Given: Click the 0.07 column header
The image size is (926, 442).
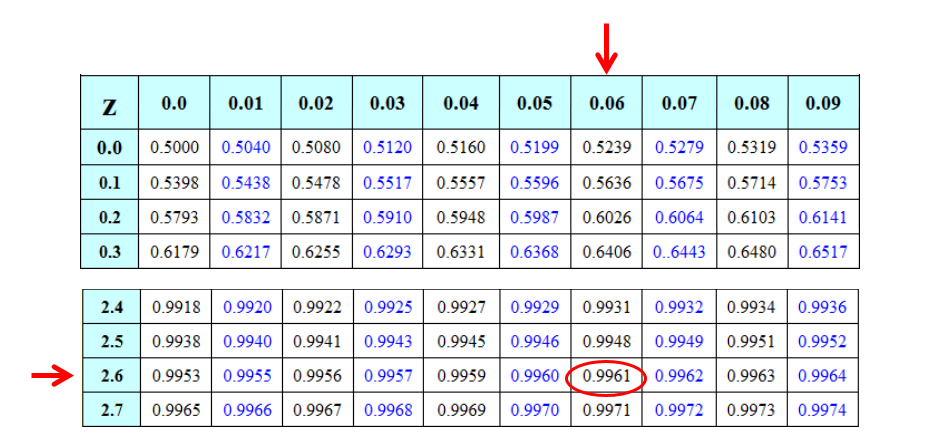Looking at the screenshot, I should pyautogui.click(x=679, y=102).
